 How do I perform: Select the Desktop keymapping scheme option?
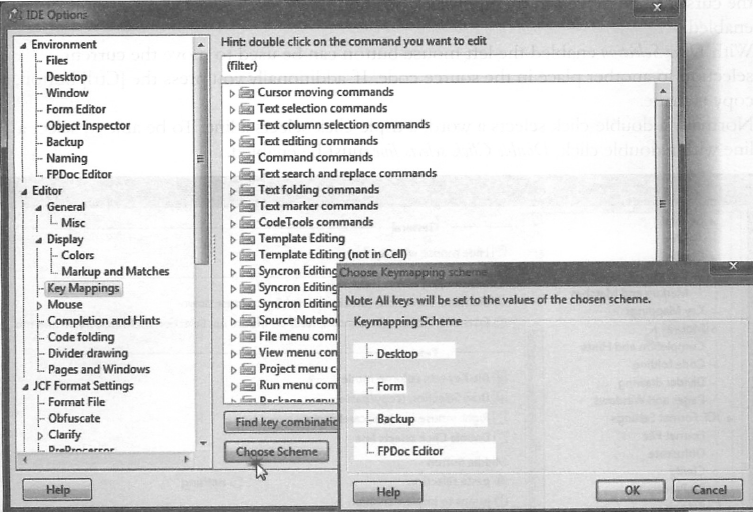tap(397, 353)
